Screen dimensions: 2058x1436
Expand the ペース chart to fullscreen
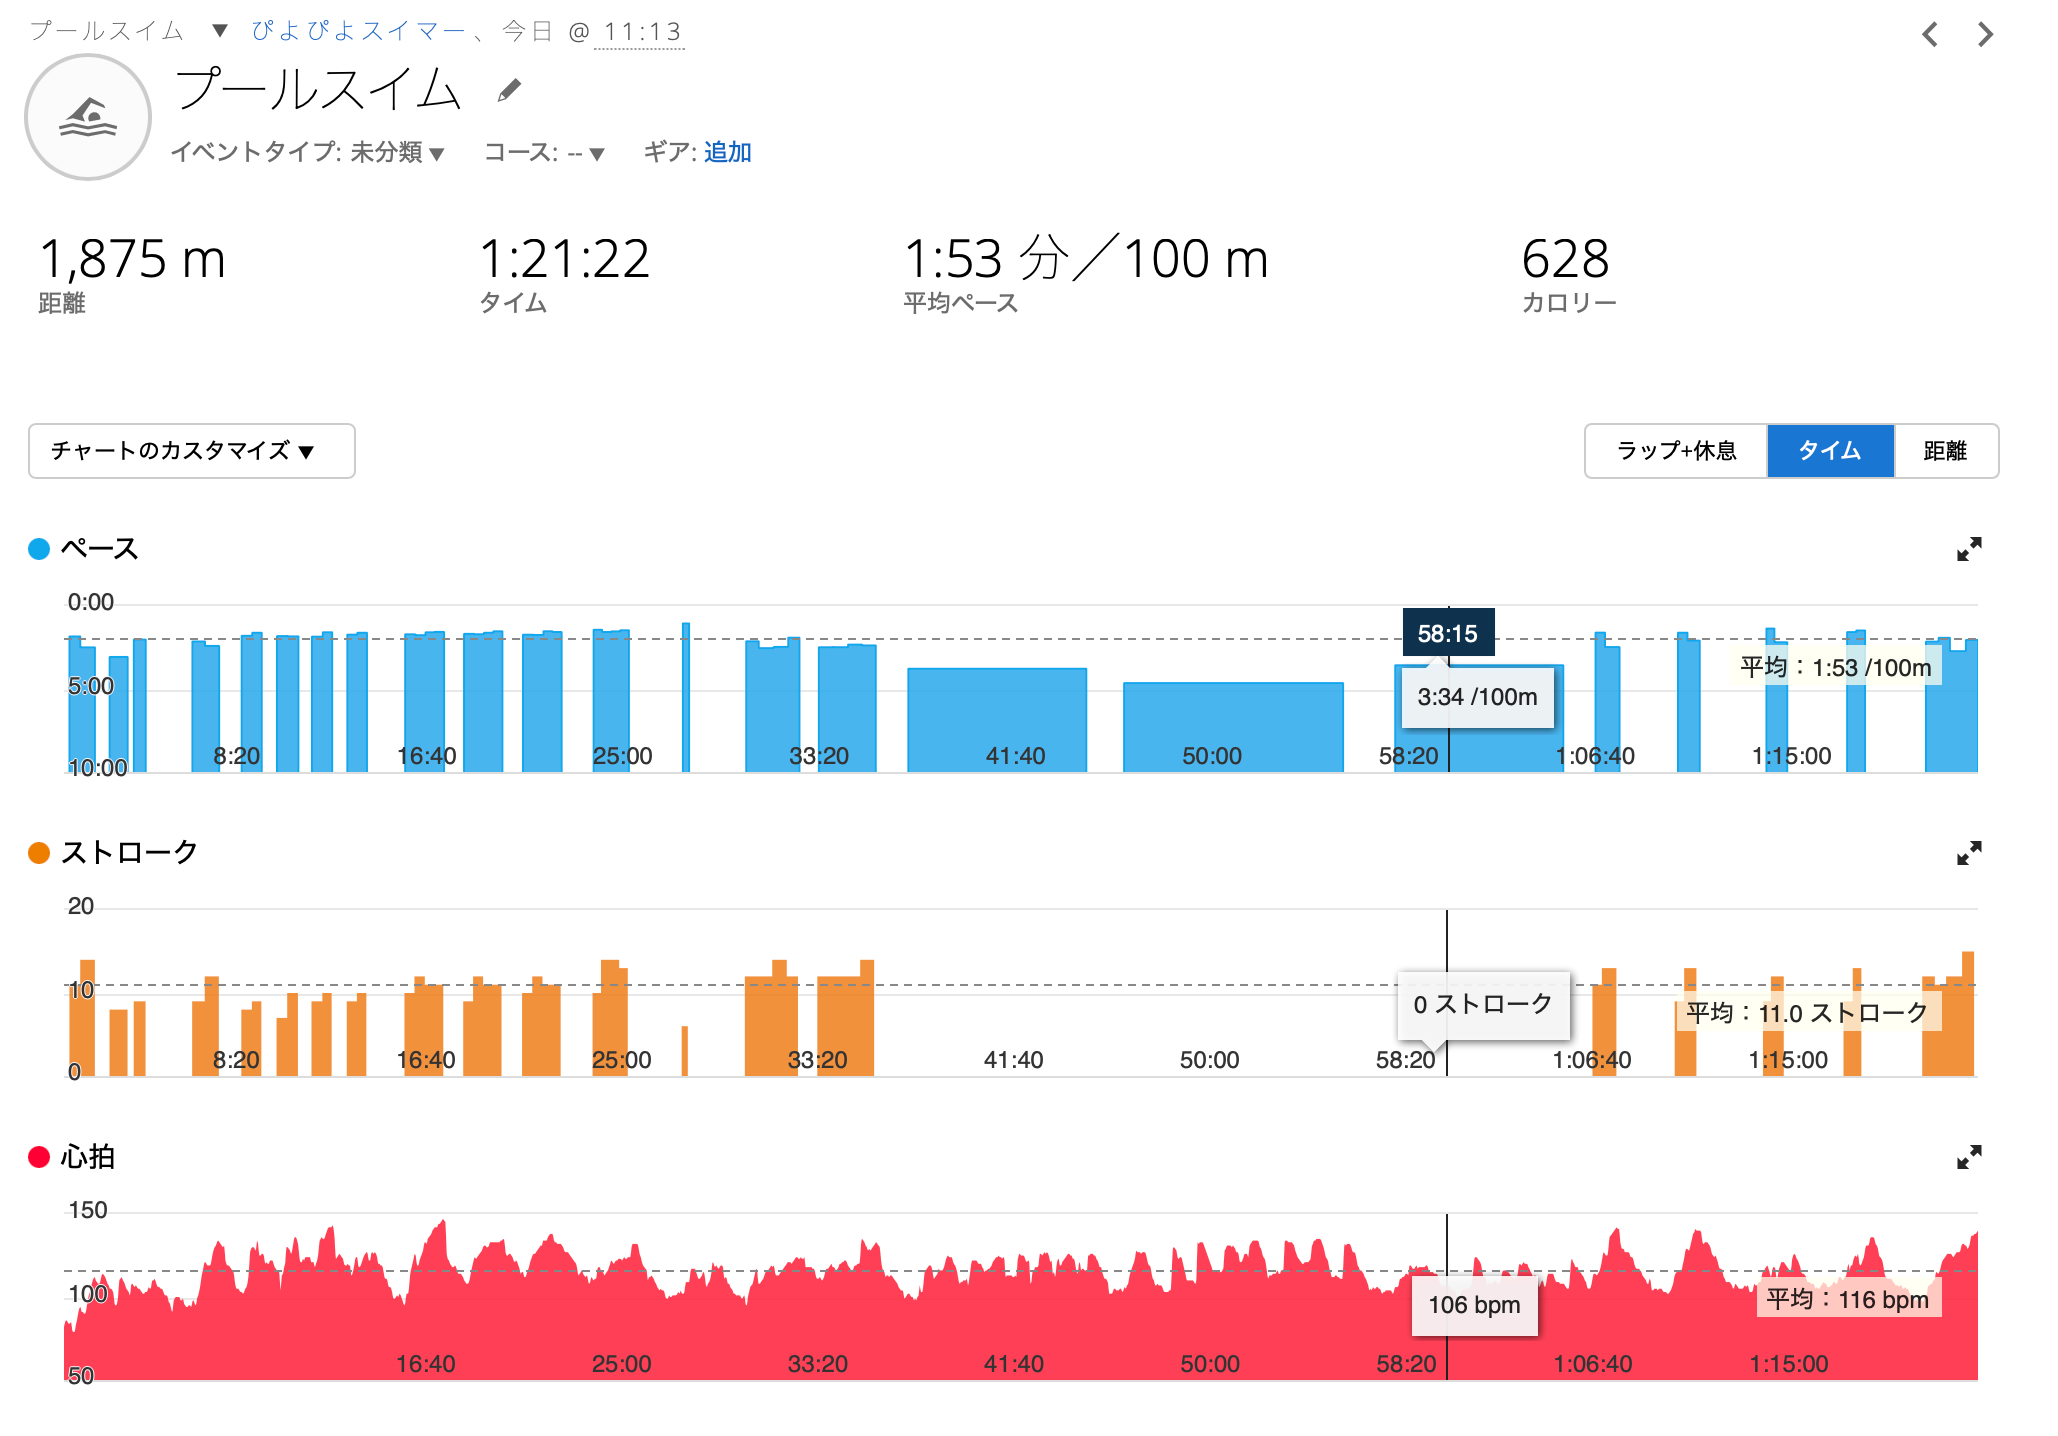[1968, 549]
